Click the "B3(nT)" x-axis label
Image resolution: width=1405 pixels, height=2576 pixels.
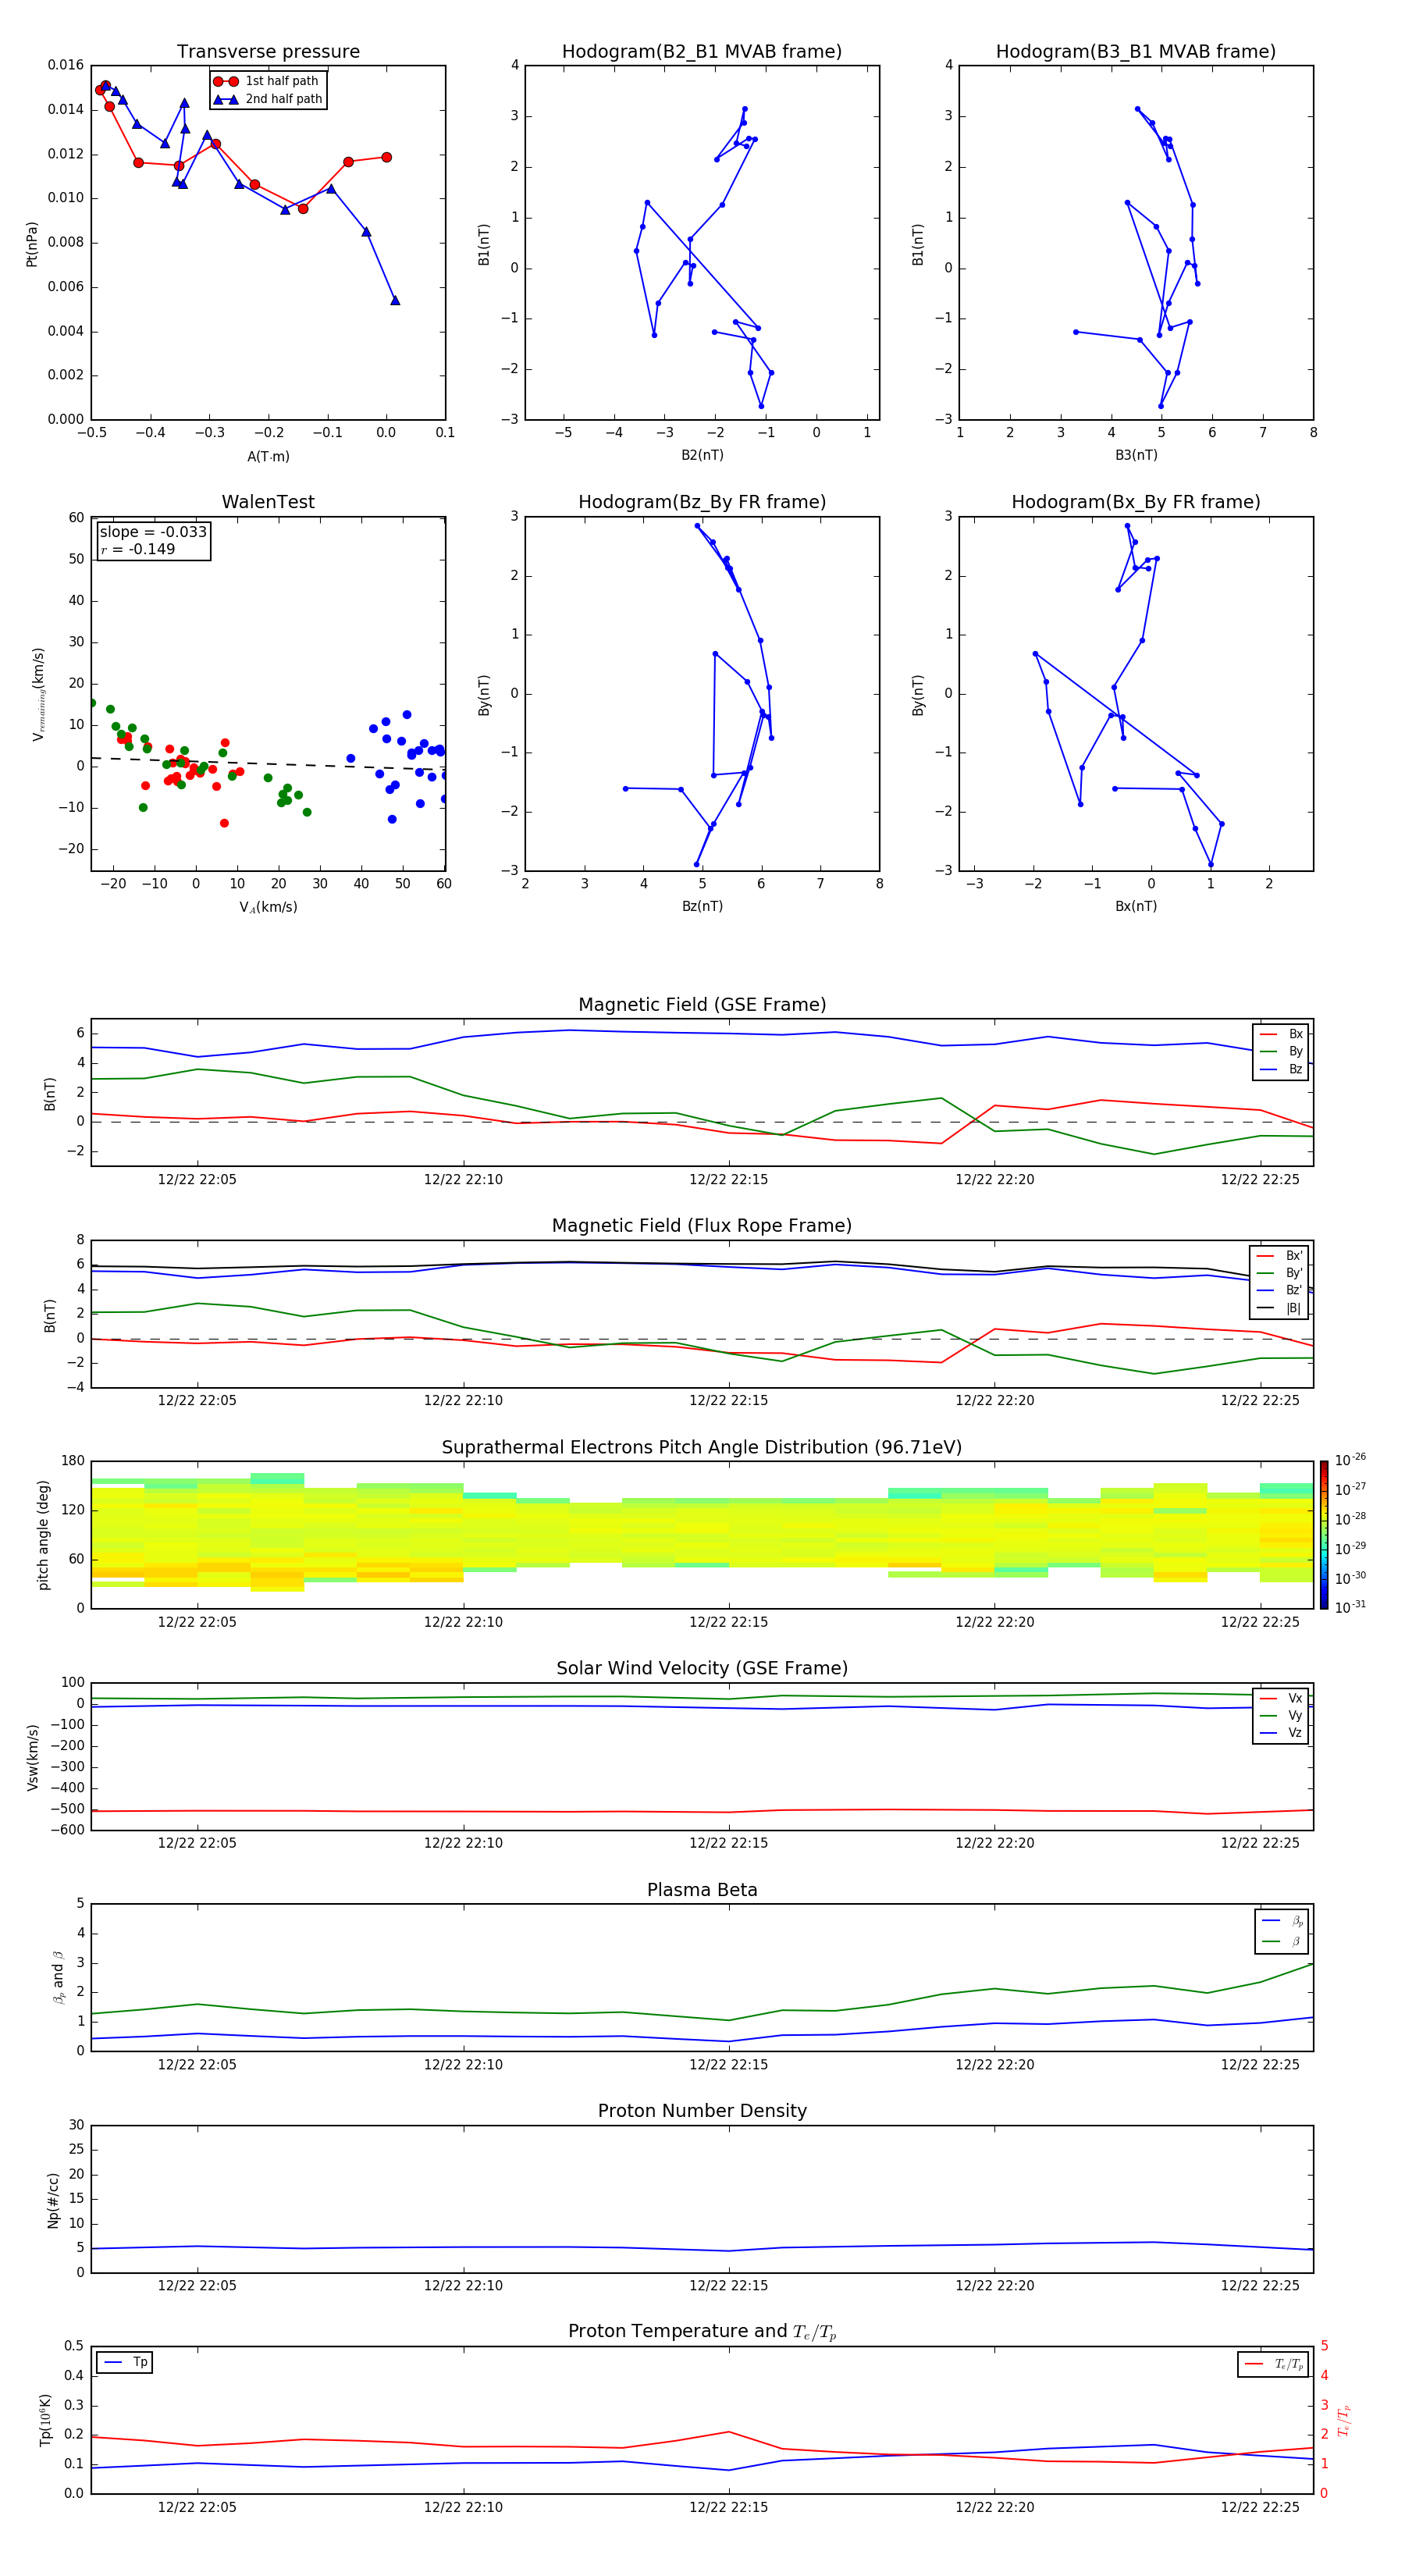click(1136, 456)
